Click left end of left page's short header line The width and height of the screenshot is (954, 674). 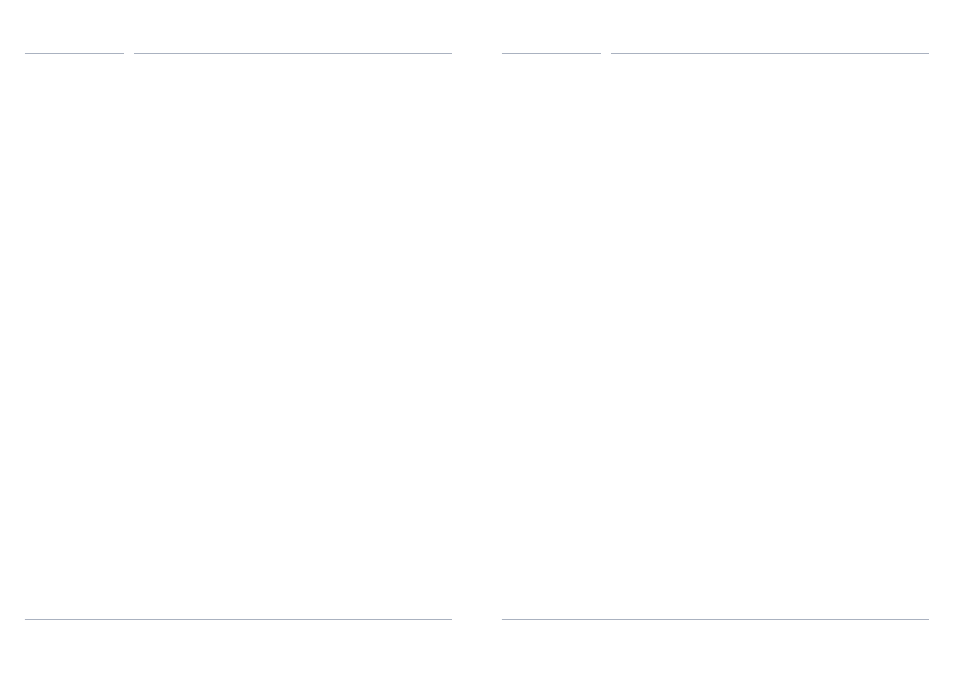[x=27, y=53]
